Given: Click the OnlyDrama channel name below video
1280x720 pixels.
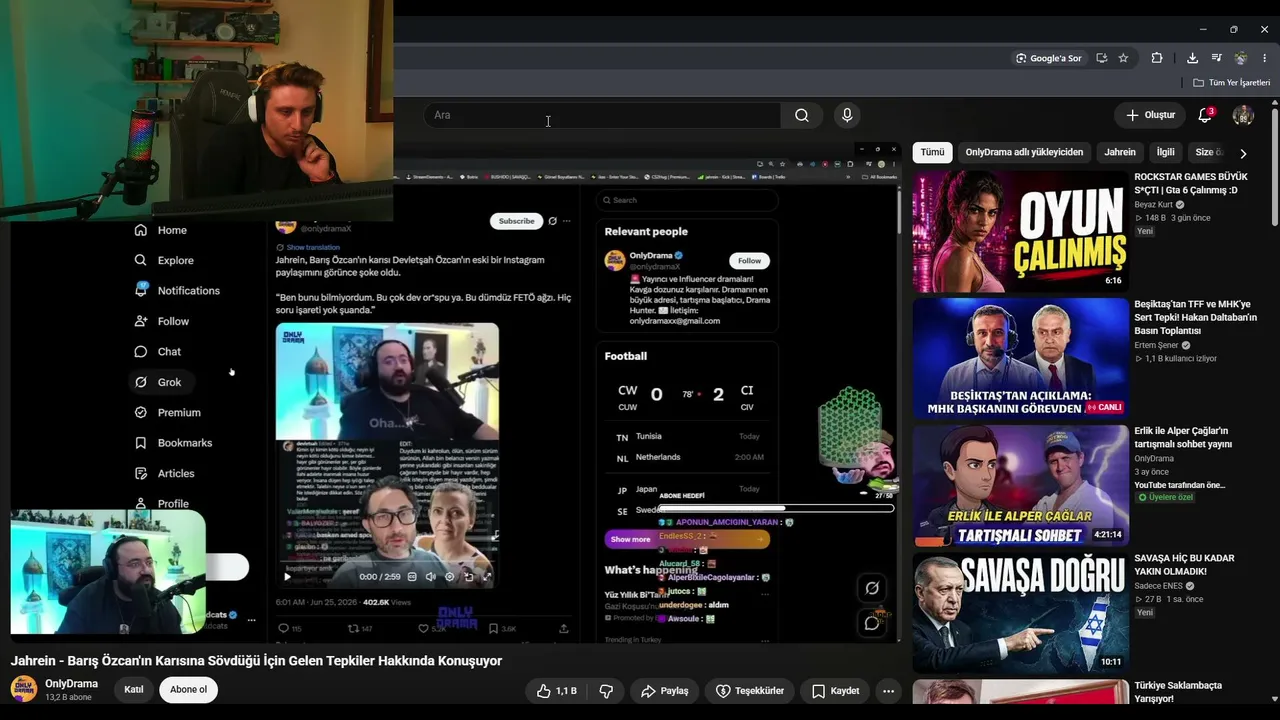Looking at the screenshot, I should [72, 684].
